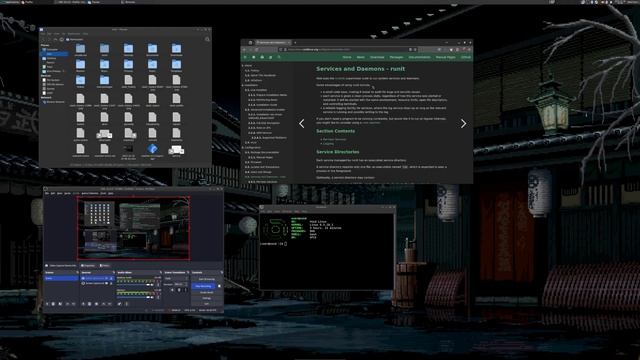Go to previous chapter in Void docs

coord(302,123)
